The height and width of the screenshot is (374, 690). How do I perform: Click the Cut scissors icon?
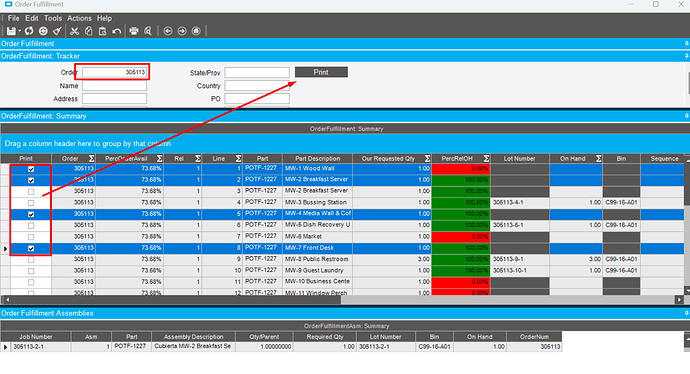[x=74, y=31]
